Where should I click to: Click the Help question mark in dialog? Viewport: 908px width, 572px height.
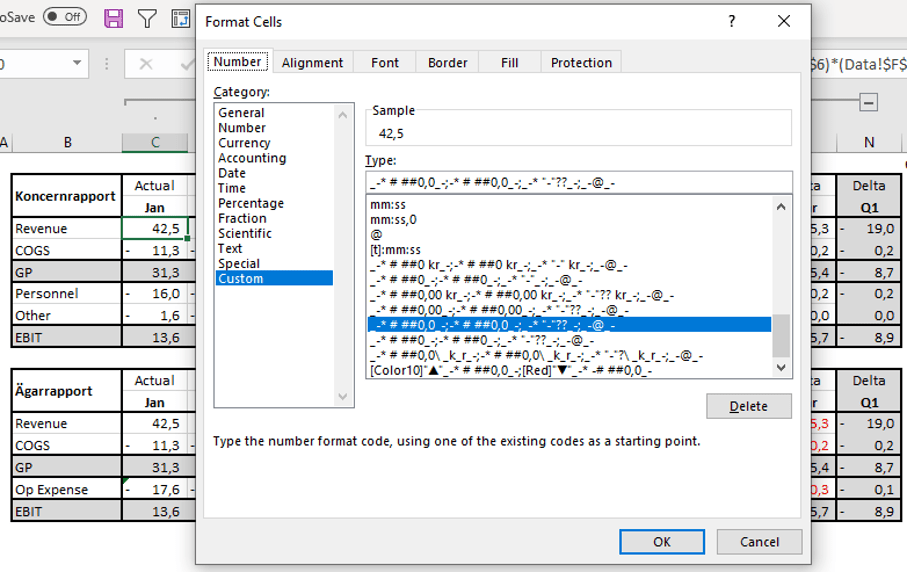pyautogui.click(x=732, y=21)
